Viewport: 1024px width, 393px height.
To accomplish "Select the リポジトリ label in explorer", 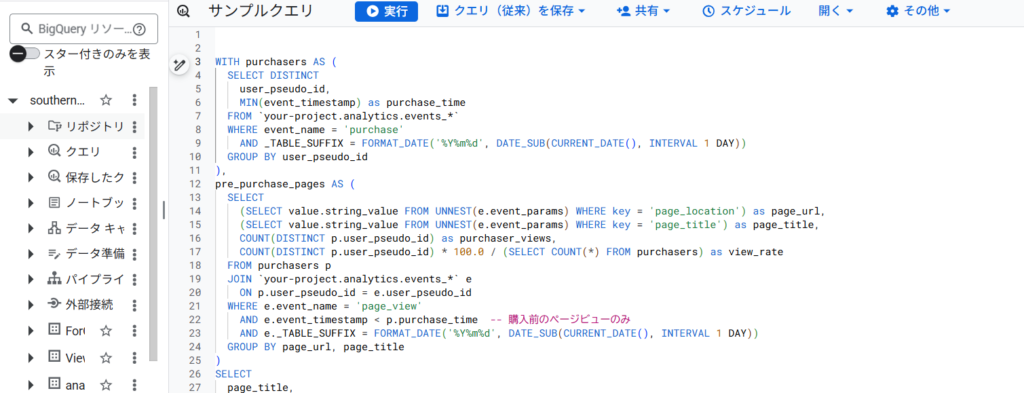I will pyautogui.click(x=95, y=126).
